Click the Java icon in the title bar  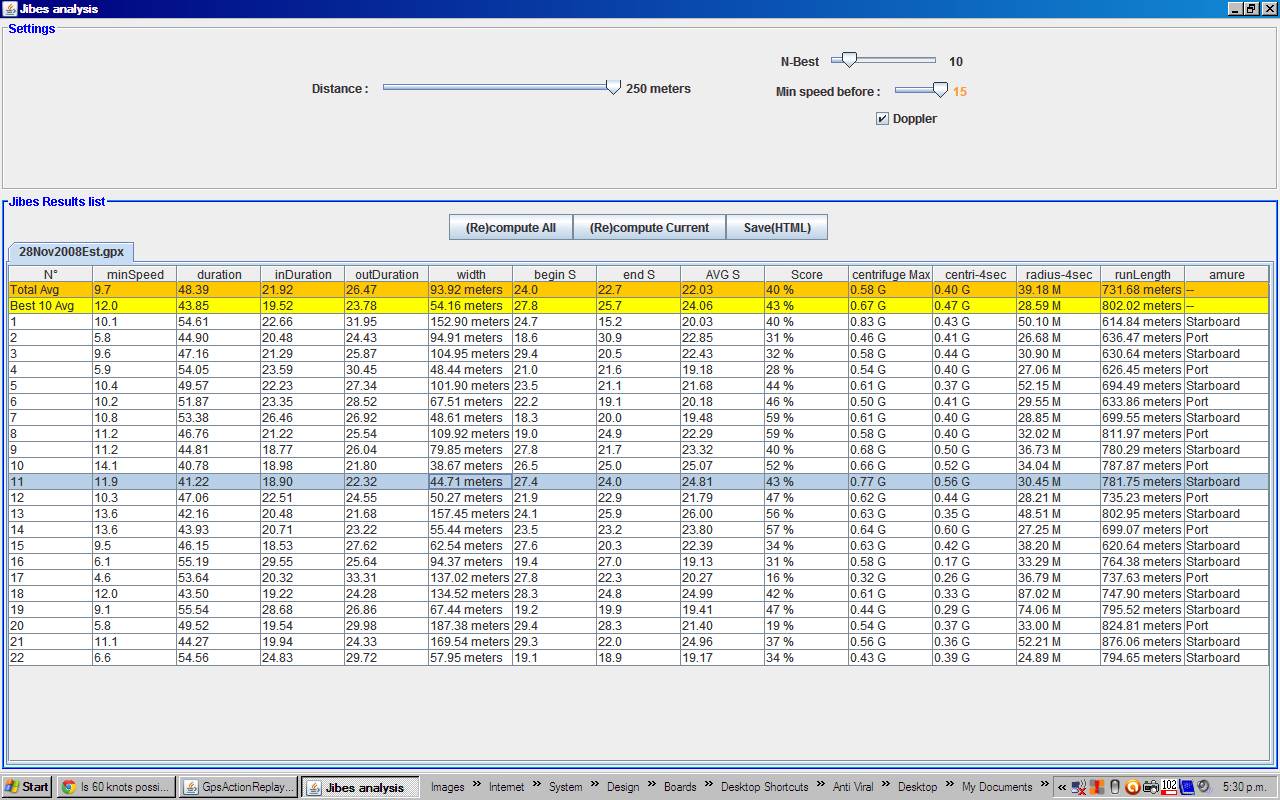pyautogui.click(x=10, y=9)
